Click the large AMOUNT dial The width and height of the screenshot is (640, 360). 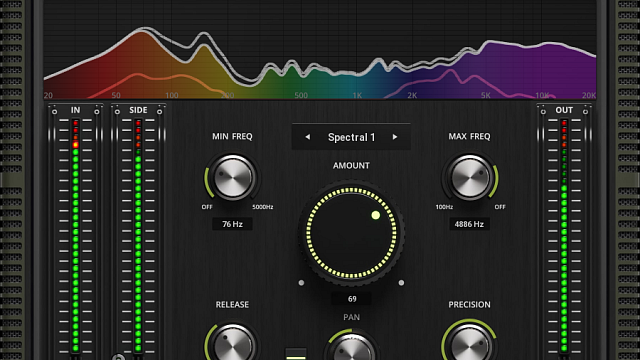click(351, 233)
